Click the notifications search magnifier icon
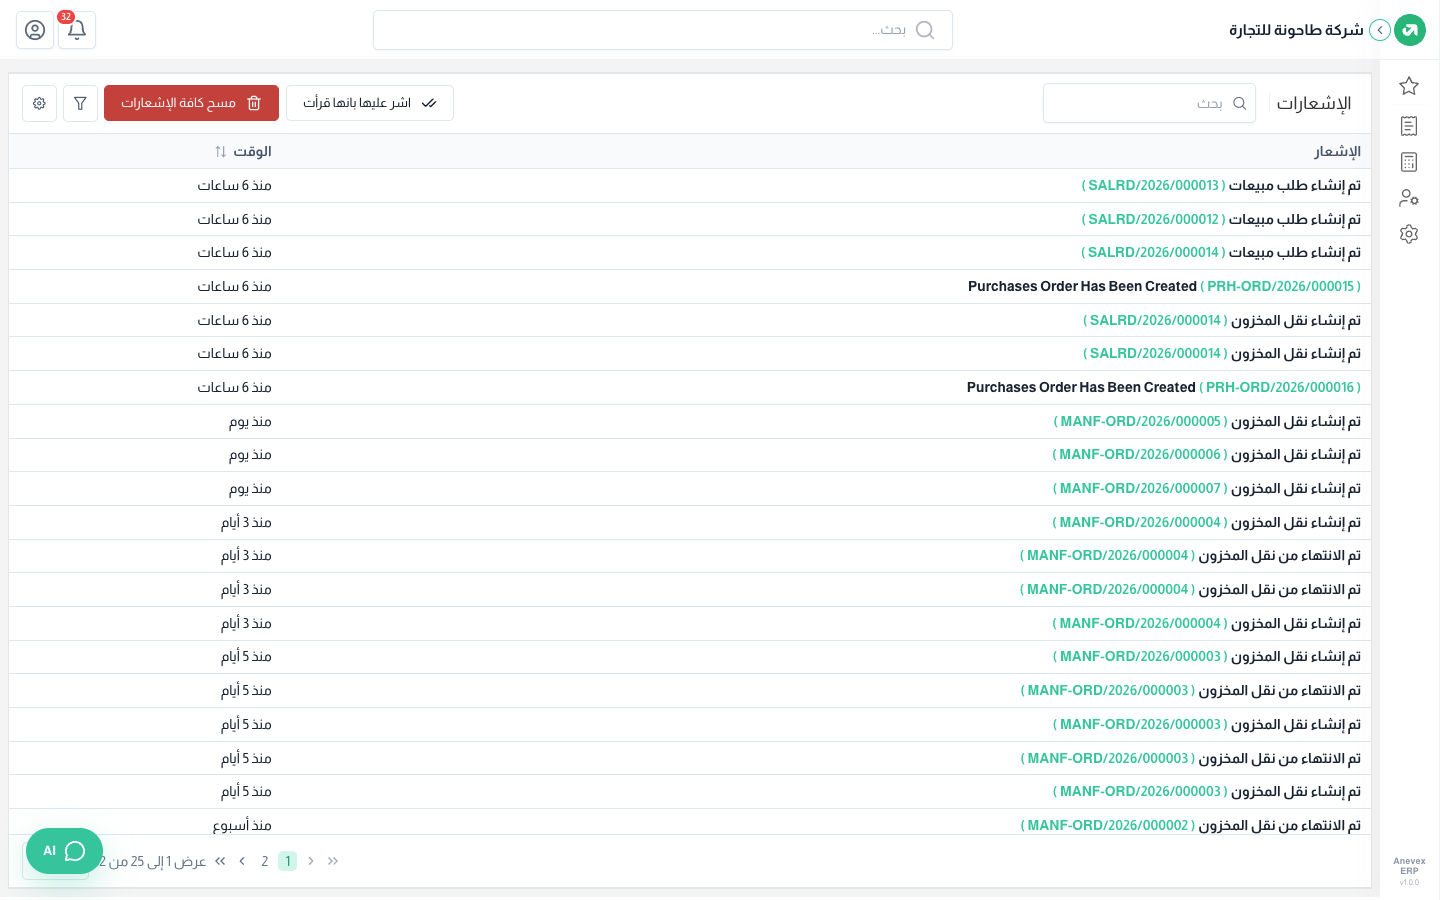This screenshot has width=1440, height=900. (1240, 103)
